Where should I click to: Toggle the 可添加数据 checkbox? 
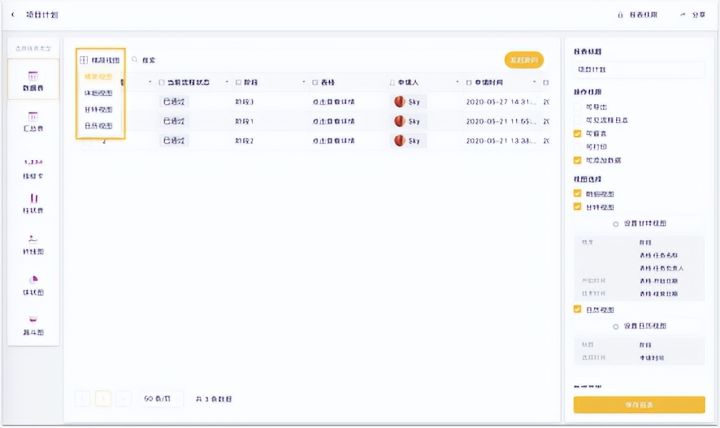577,160
